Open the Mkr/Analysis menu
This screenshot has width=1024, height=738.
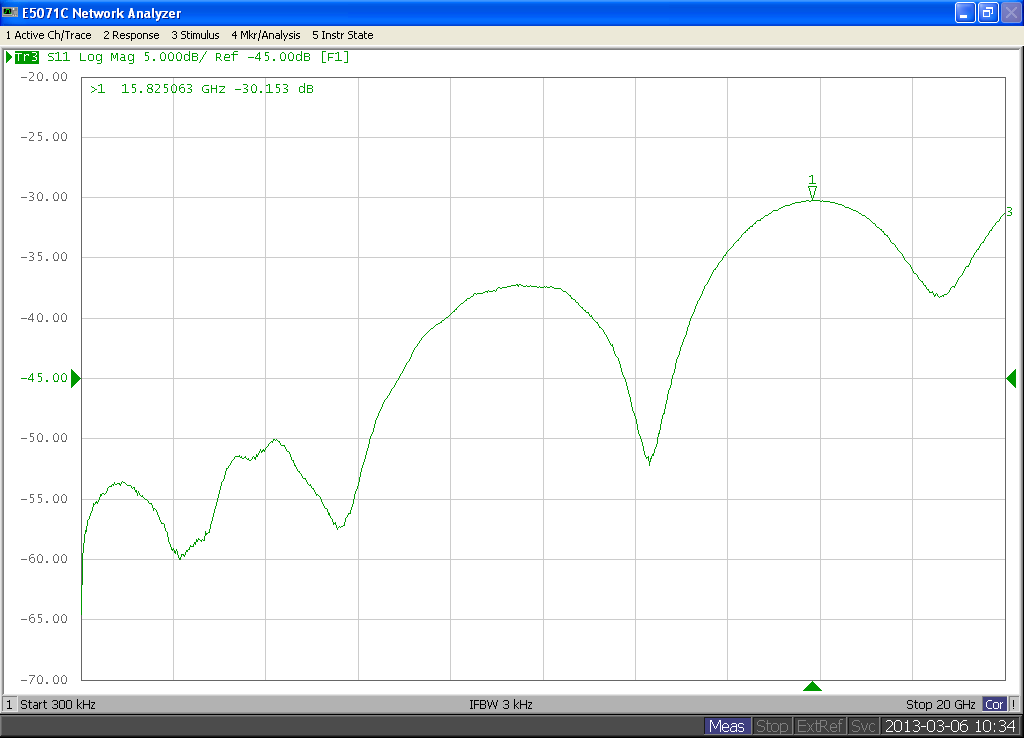(x=266, y=35)
